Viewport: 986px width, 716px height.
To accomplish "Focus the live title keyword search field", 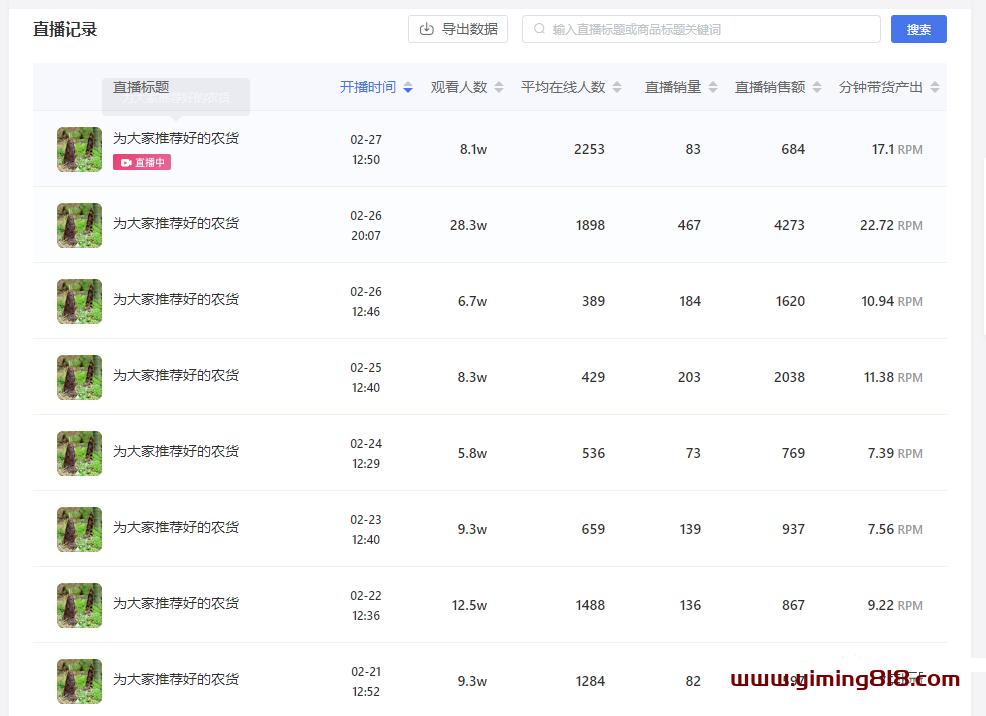I will tap(710, 29).
